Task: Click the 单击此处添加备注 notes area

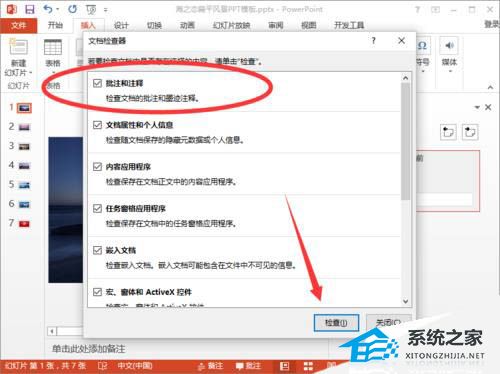Action: click(x=89, y=349)
